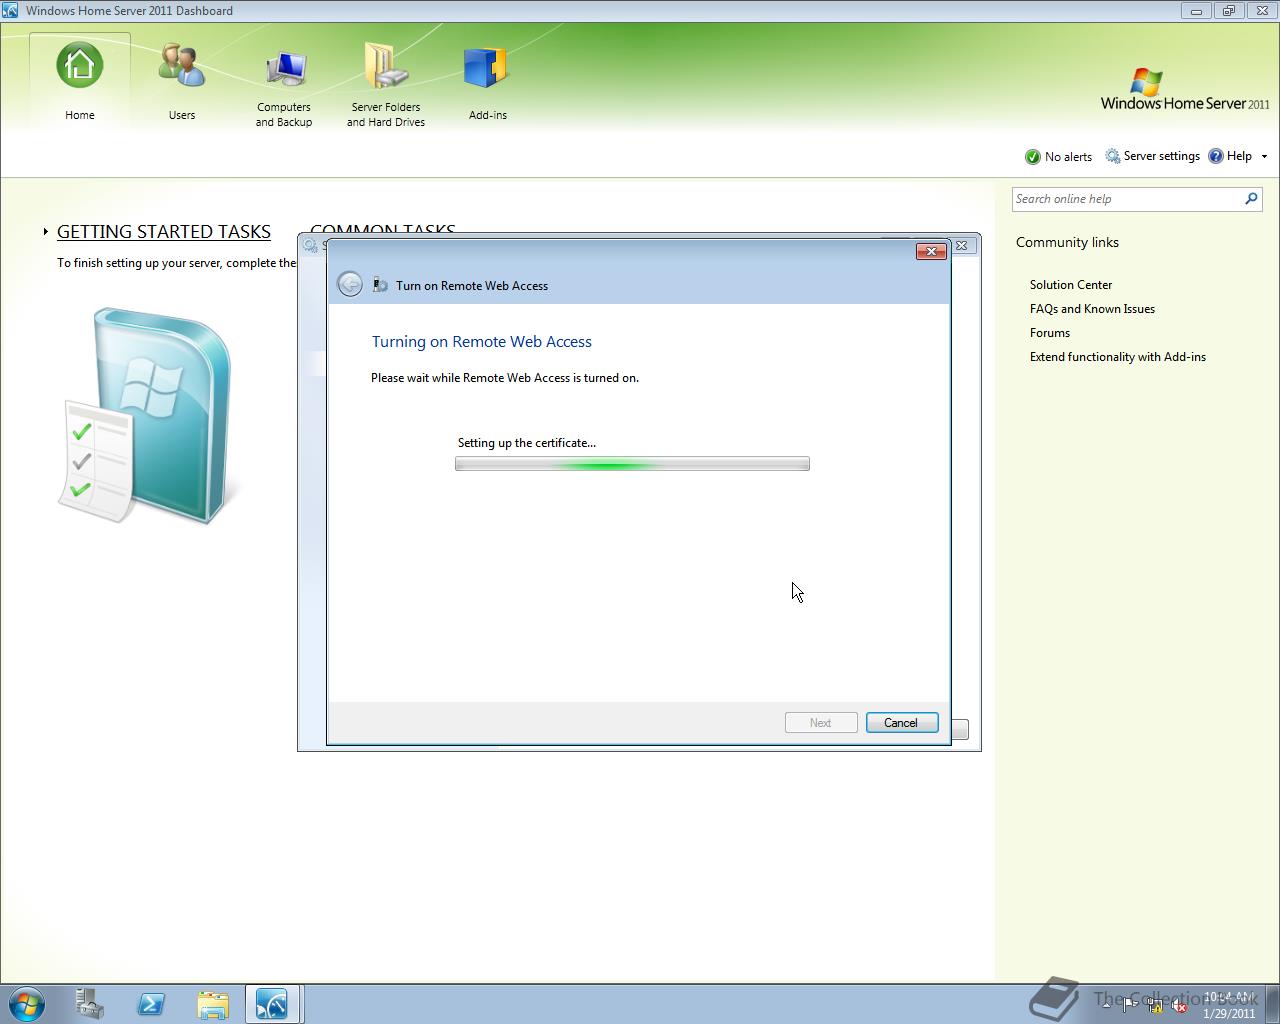Viewport: 1280px width, 1024px height.
Task: Open Server Folders and Hard Drives
Action: (x=386, y=88)
